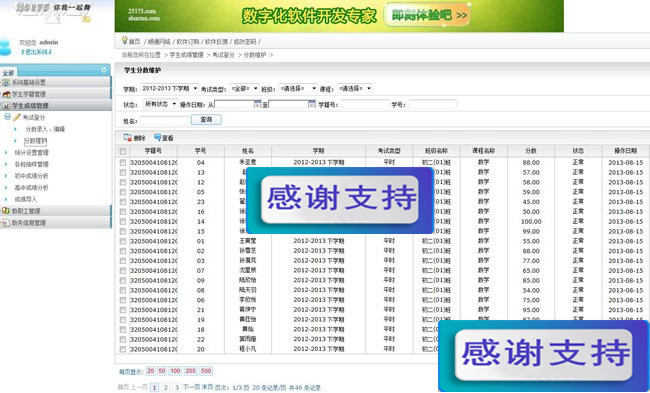Expand the 统计设置管理 tree item
The image size is (650, 393).
click(x=6, y=153)
